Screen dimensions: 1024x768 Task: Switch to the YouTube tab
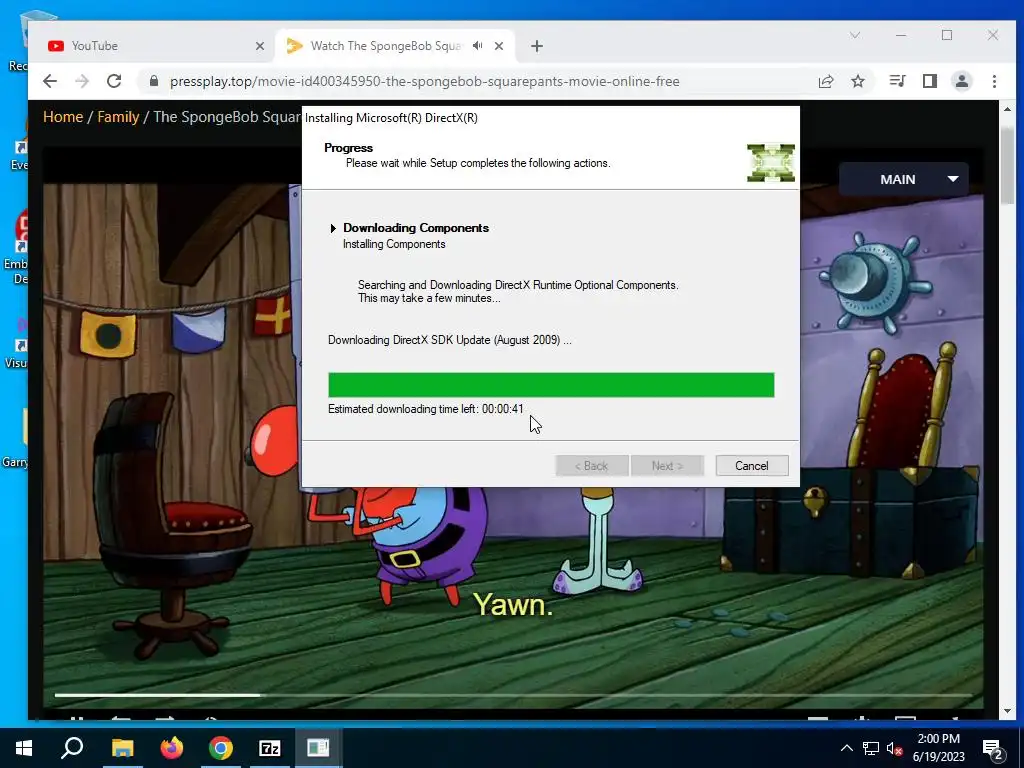pos(150,46)
